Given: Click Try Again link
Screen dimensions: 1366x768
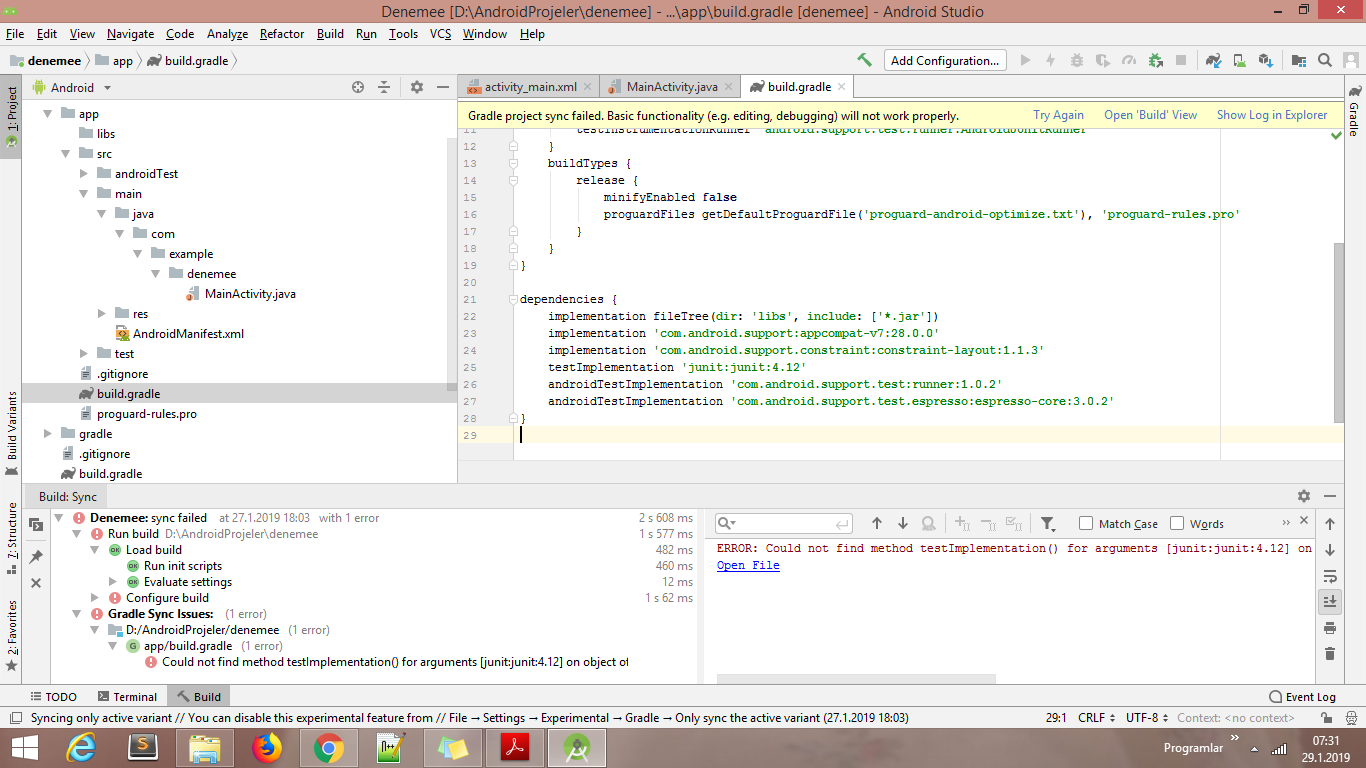Looking at the screenshot, I should pyautogui.click(x=1058, y=115).
